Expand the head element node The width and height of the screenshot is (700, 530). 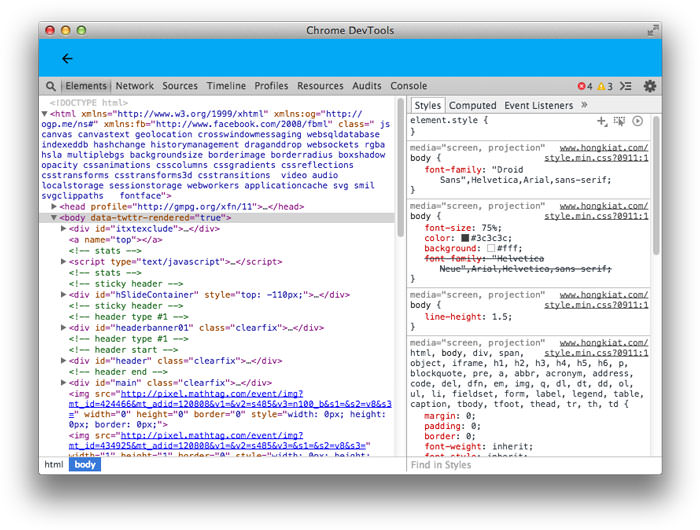(x=54, y=206)
